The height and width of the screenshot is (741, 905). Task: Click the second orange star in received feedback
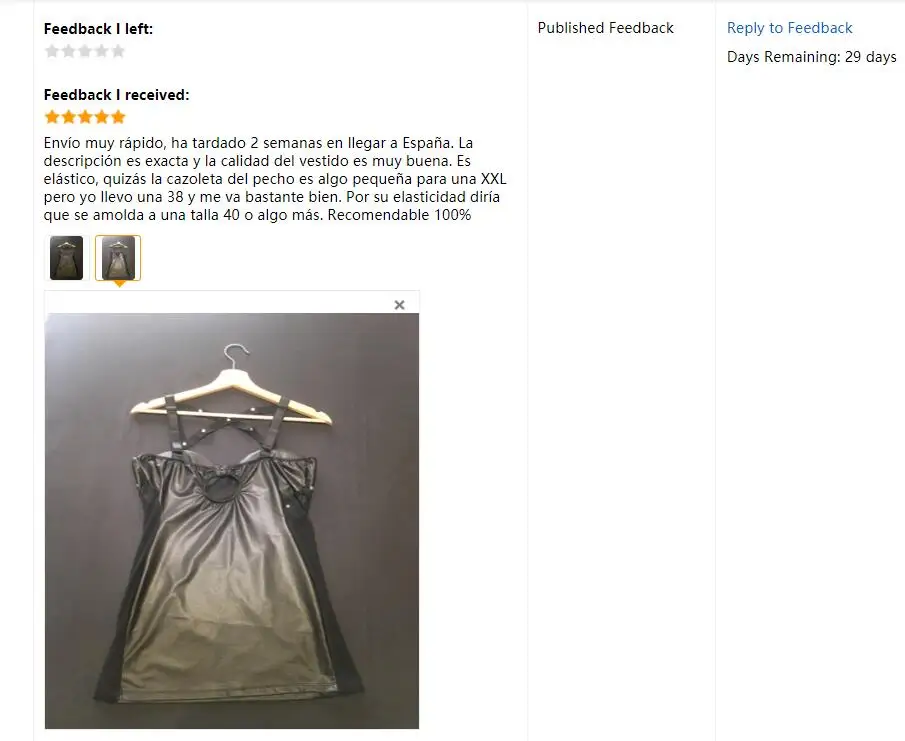point(69,117)
